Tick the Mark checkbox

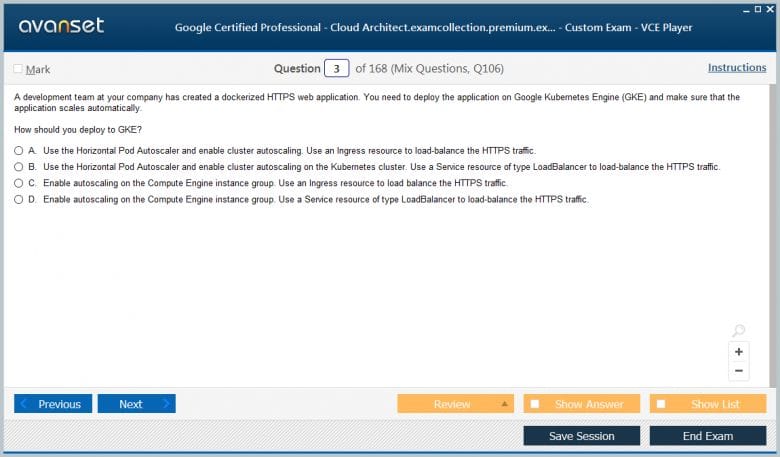click(18, 69)
